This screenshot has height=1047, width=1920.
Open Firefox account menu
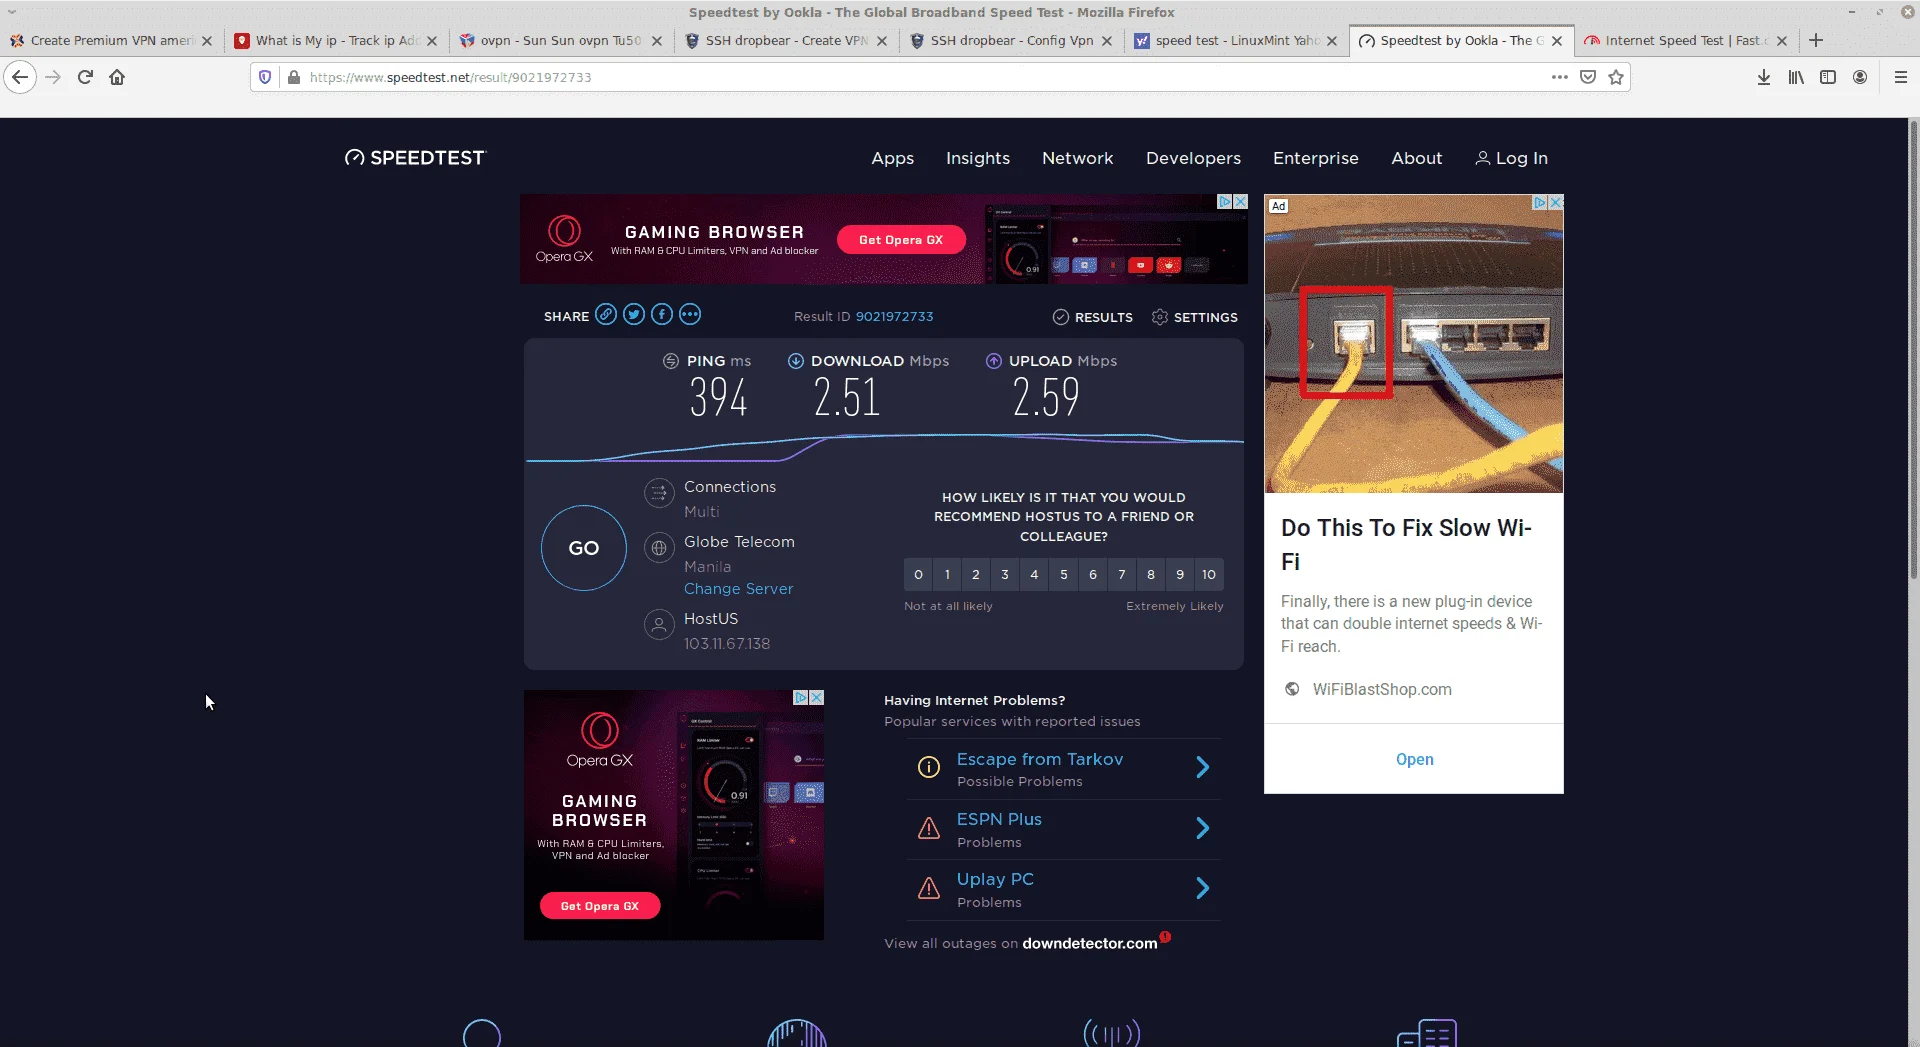tap(1860, 77)
